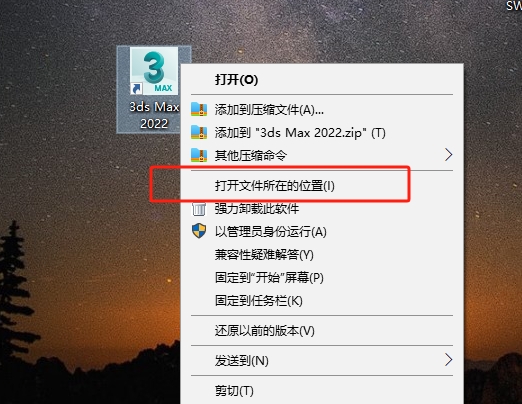Select 固定到任务栏(K)
Image resolution: width=522 pixels, height=404 pixels.
click(259, 301)
